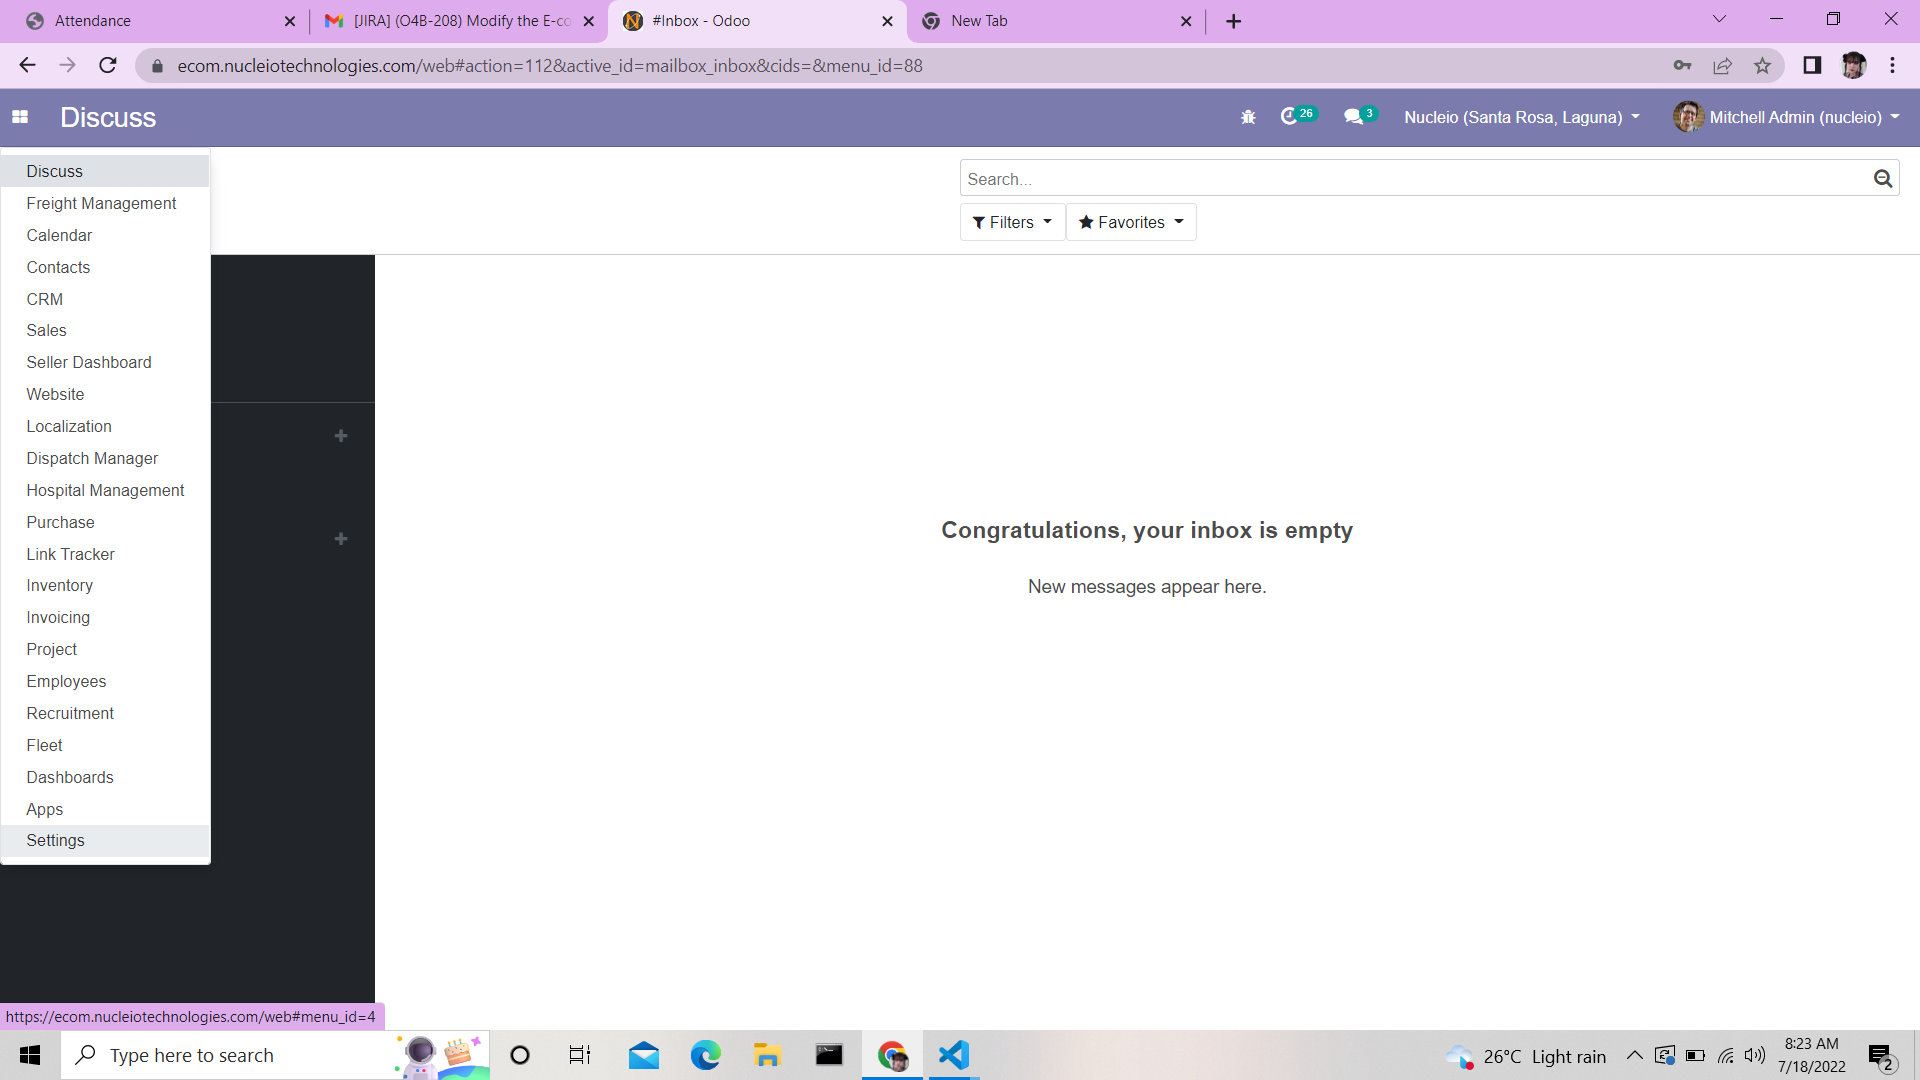Open Dispatch Manager app
Screen dimensions: 1920x1080
point(105,458)
